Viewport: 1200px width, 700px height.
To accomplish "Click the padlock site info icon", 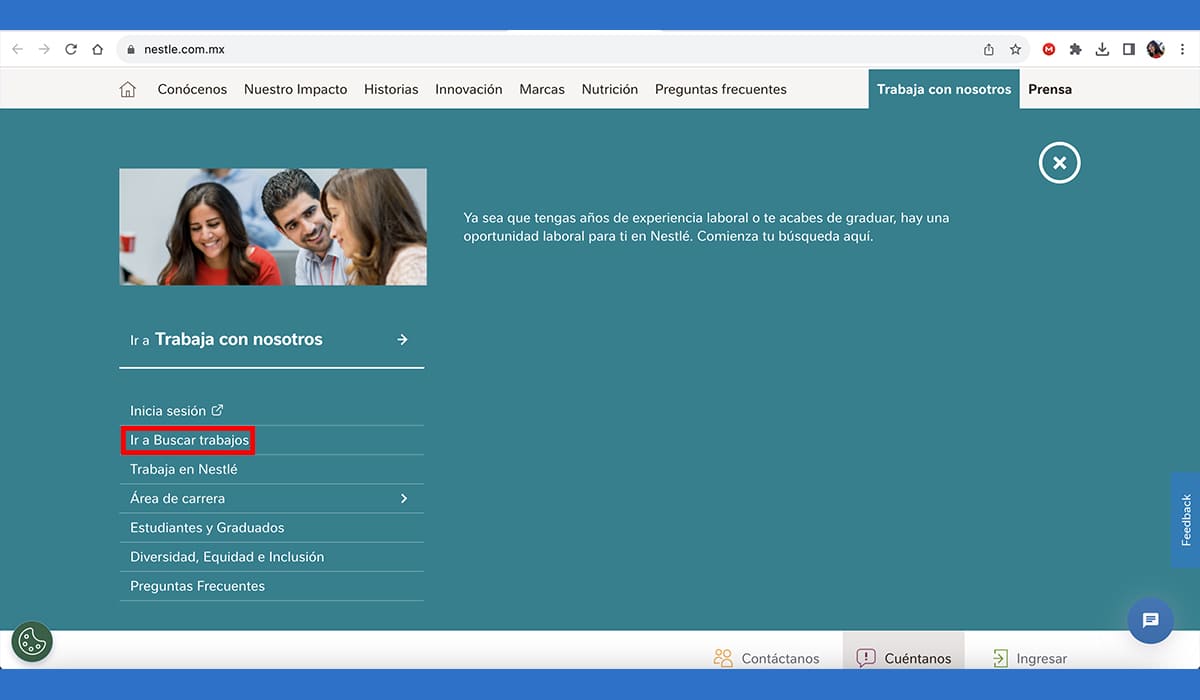I will click(130, 49).
